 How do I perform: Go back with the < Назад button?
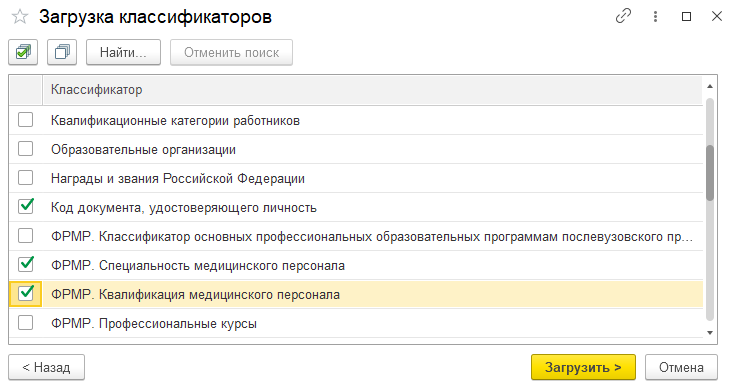(x=46, y=367)
